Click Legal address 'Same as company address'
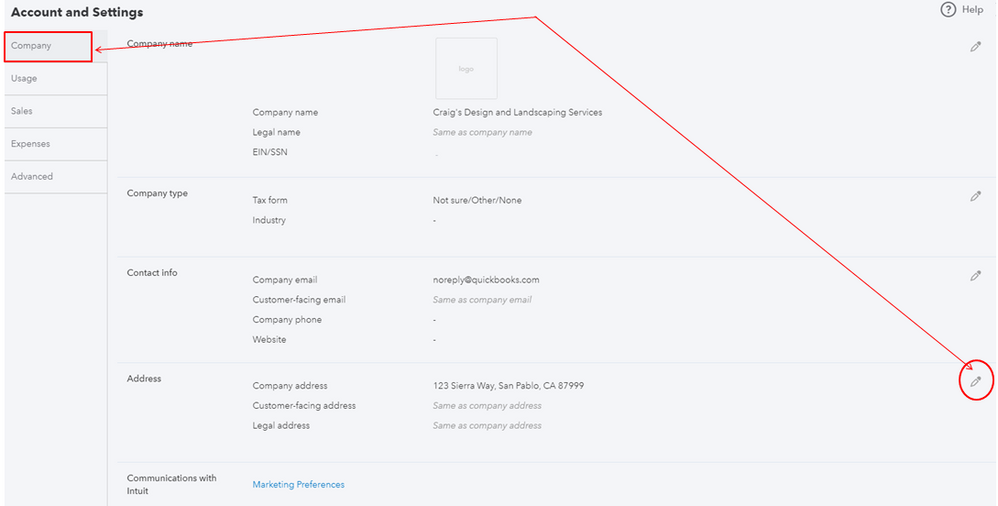This screenshot has width=998, height=506. tap(487, 426)
